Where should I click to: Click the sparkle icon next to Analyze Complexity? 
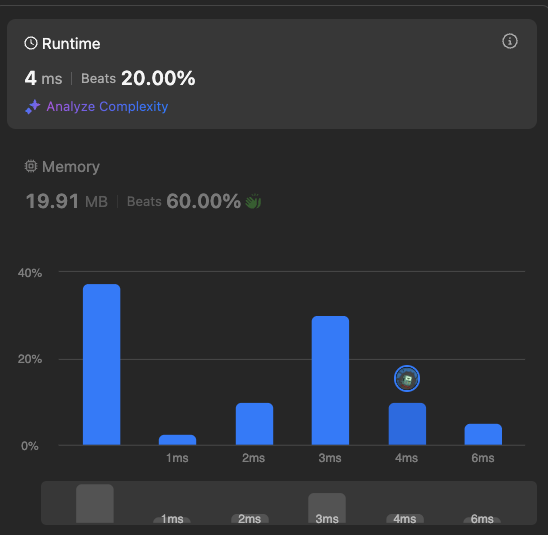(33, 107)
